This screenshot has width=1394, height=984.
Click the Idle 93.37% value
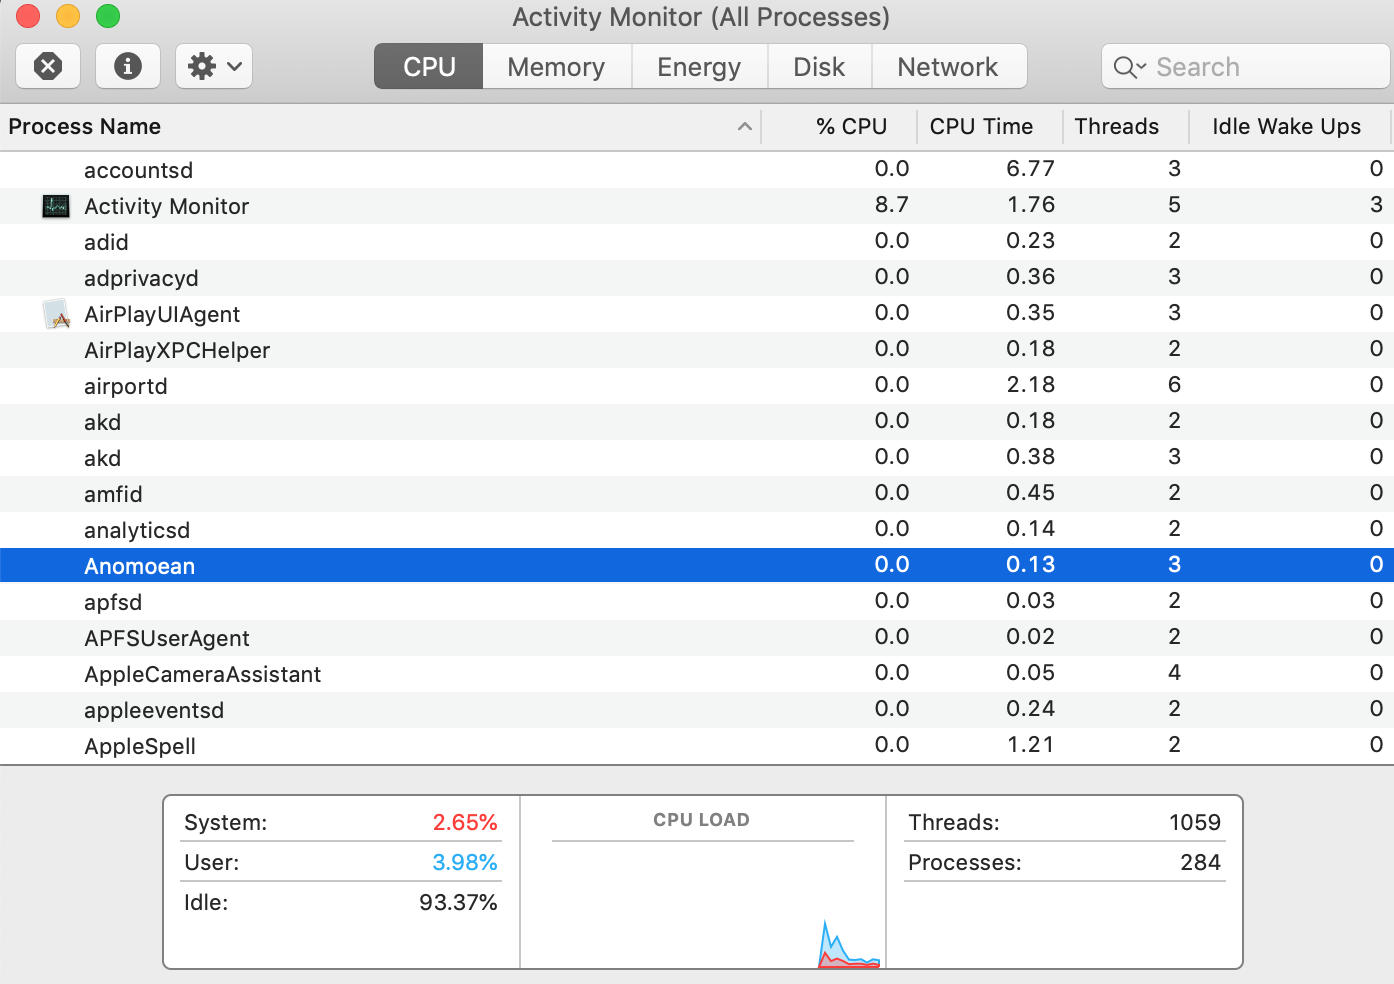[458, 902]
